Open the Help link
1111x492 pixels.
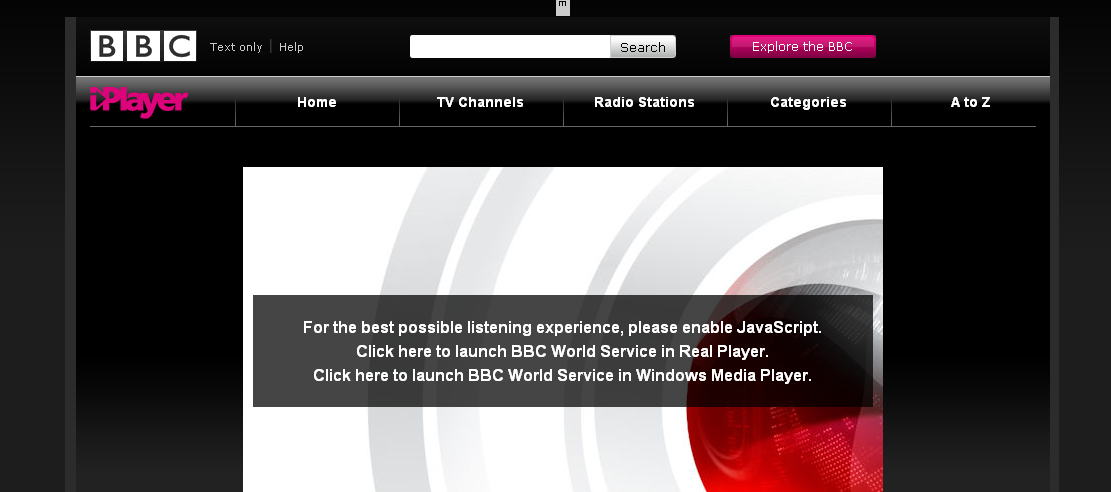click(x=291, y=47)
